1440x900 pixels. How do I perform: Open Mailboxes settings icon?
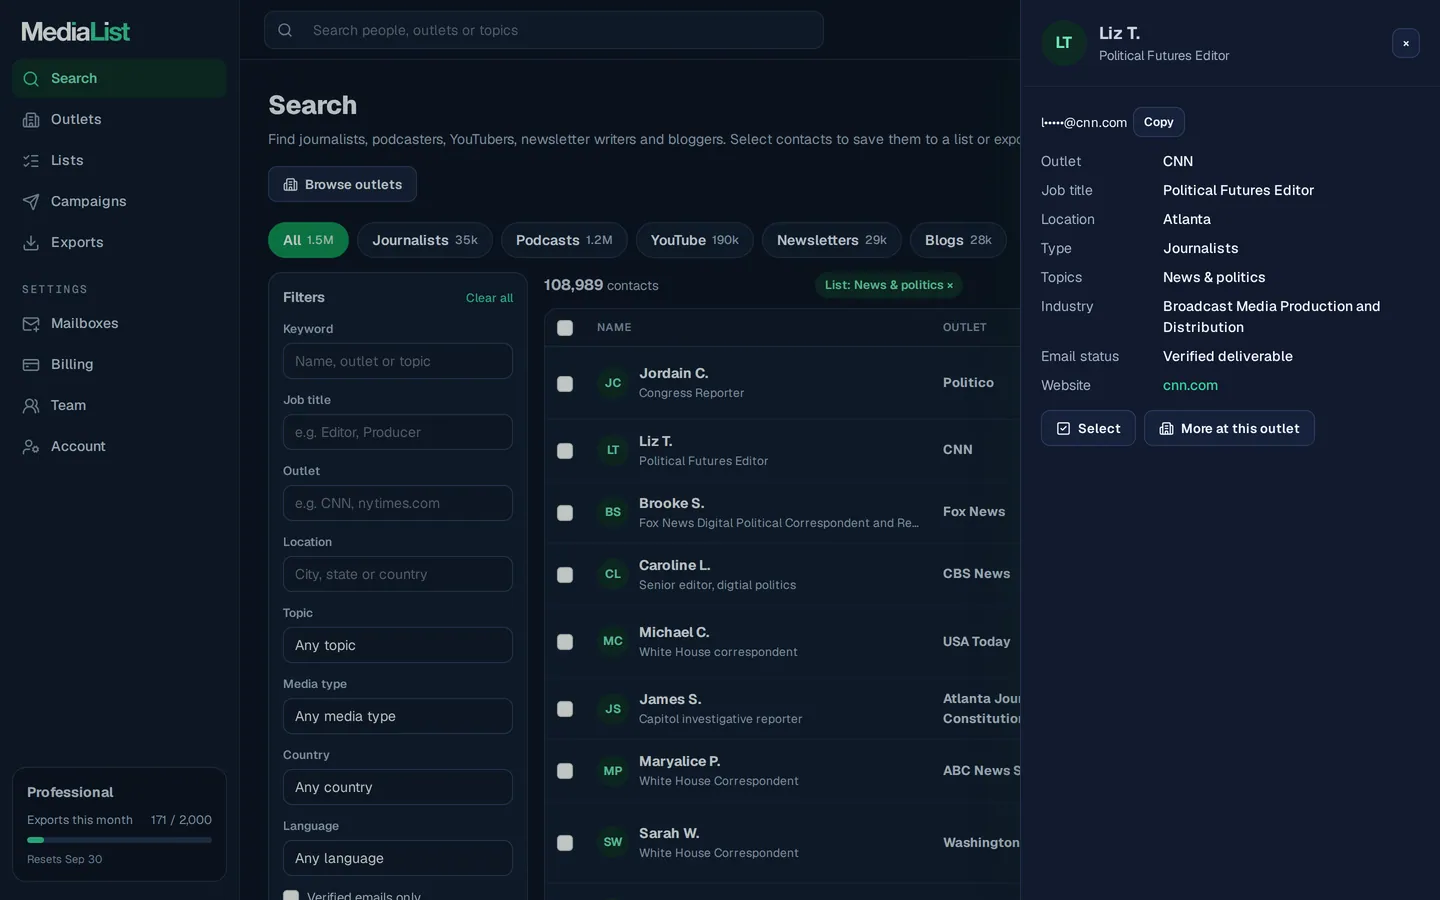[x=31, y=324]
